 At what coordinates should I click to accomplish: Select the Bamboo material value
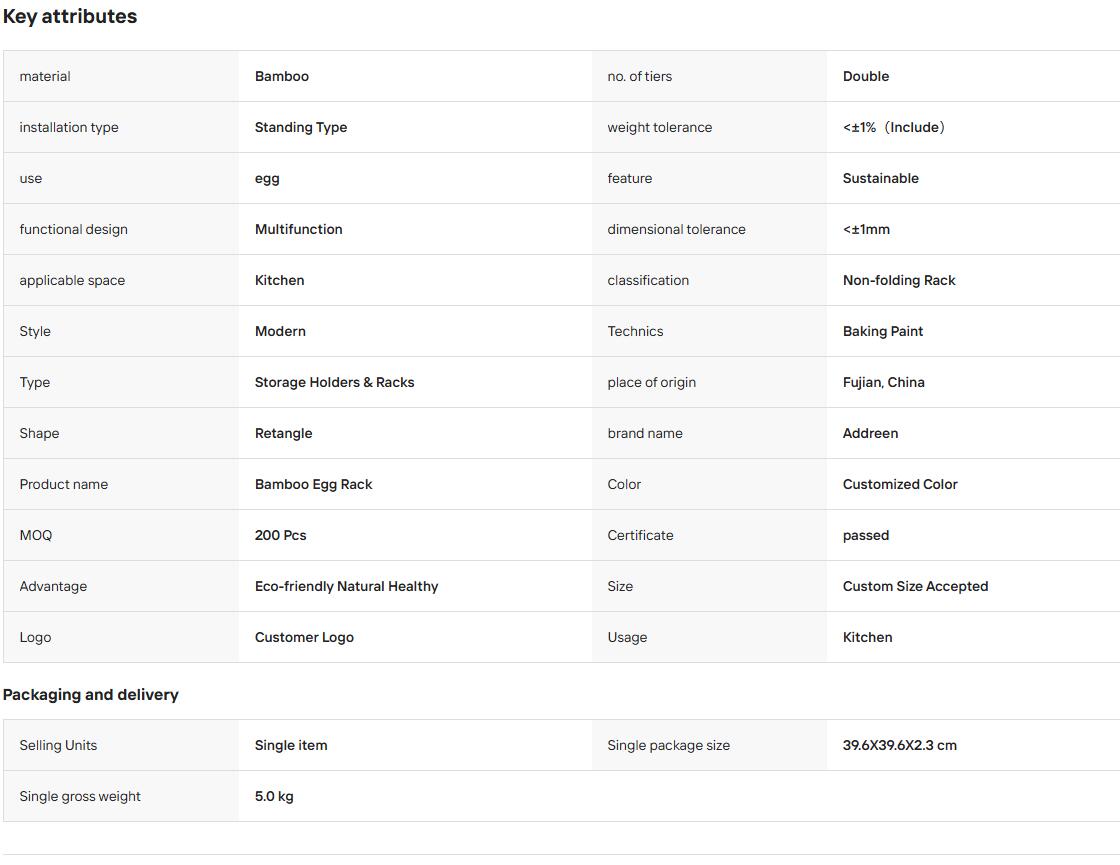click(x=281, y=76)
